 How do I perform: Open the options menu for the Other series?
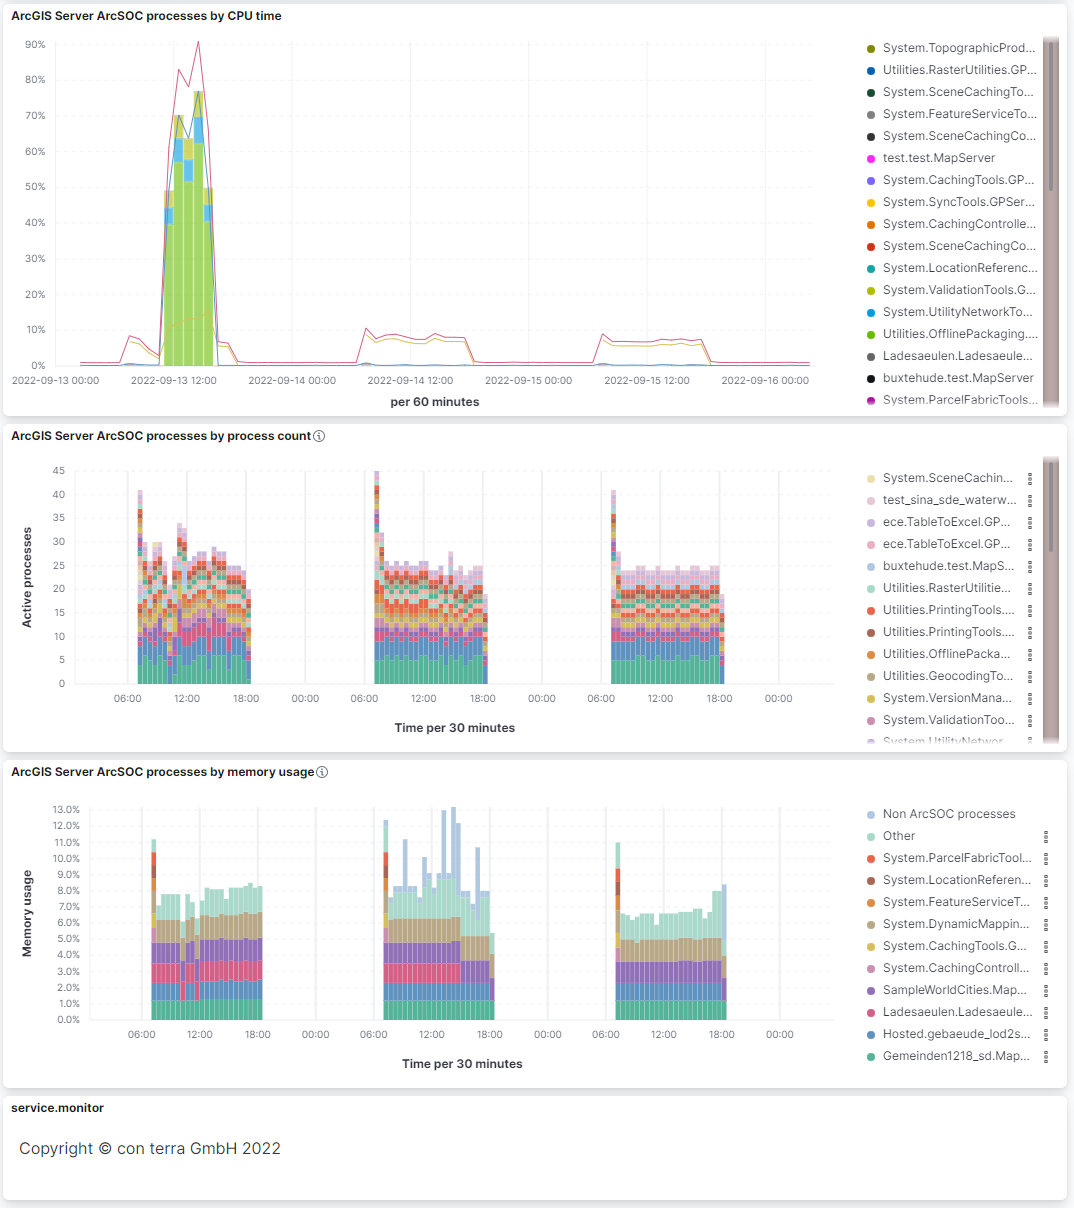1048,836
